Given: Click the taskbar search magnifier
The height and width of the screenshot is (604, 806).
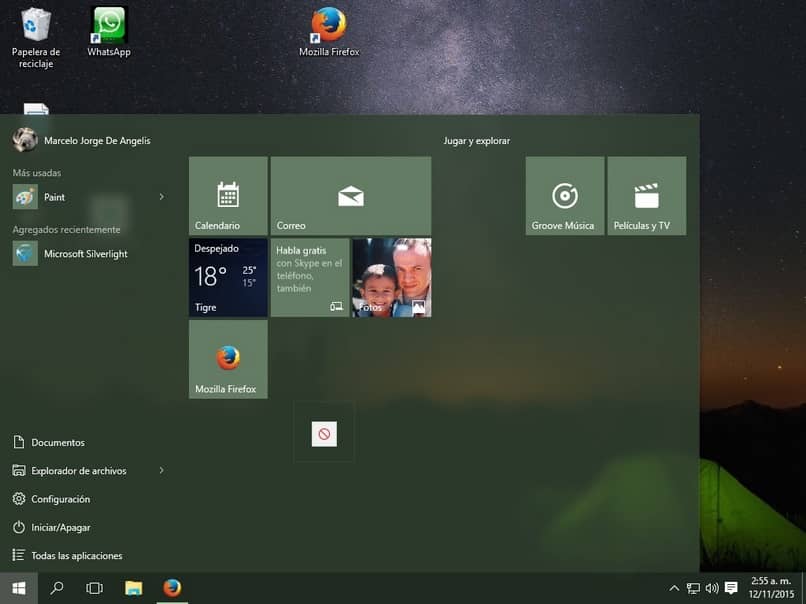Looking at the screenshot, I should 57,588.
